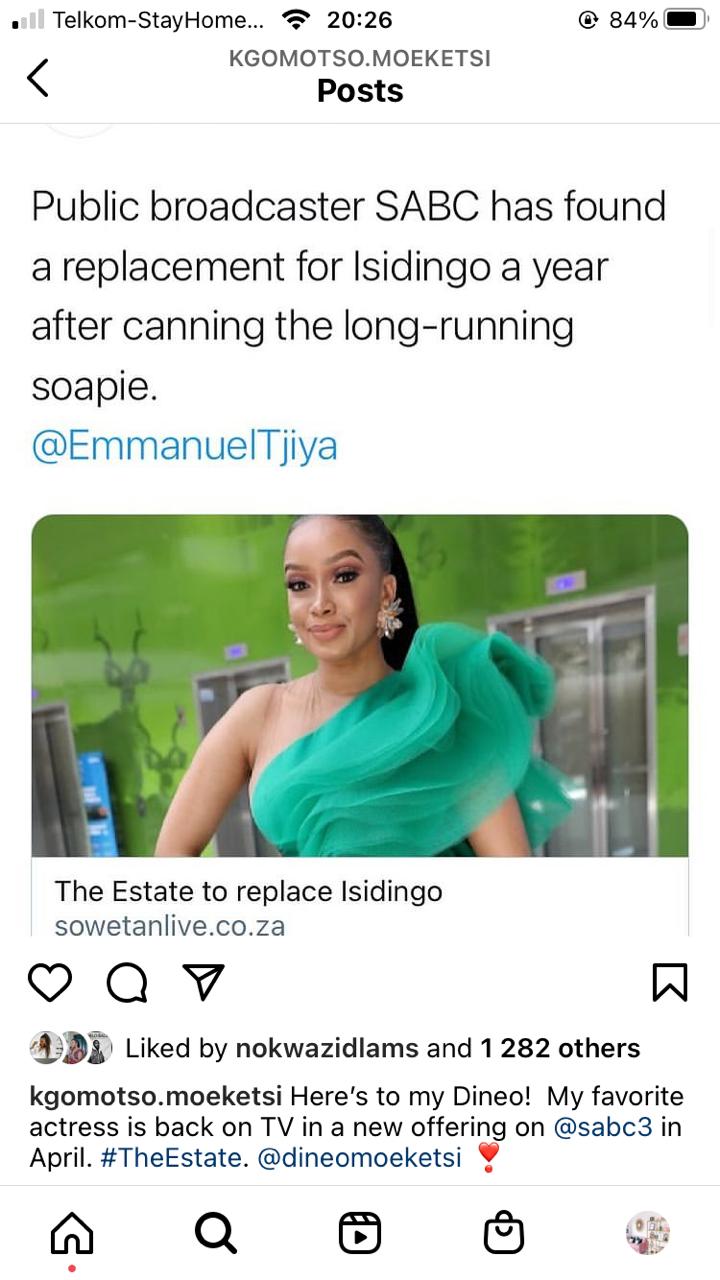Tap the #TheEstate hashtag
720x1280 pixels.
[173, 1158]
